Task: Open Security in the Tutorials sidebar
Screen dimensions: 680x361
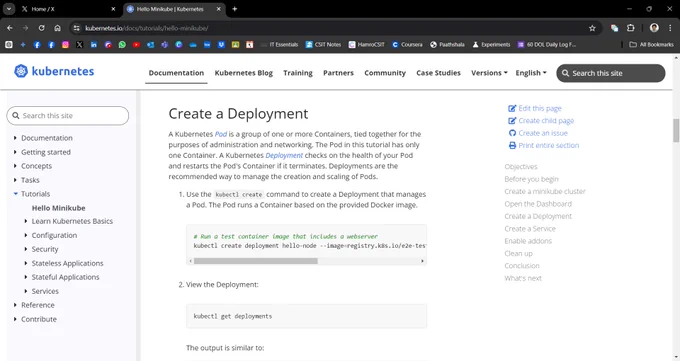Action: pos(45,249)
